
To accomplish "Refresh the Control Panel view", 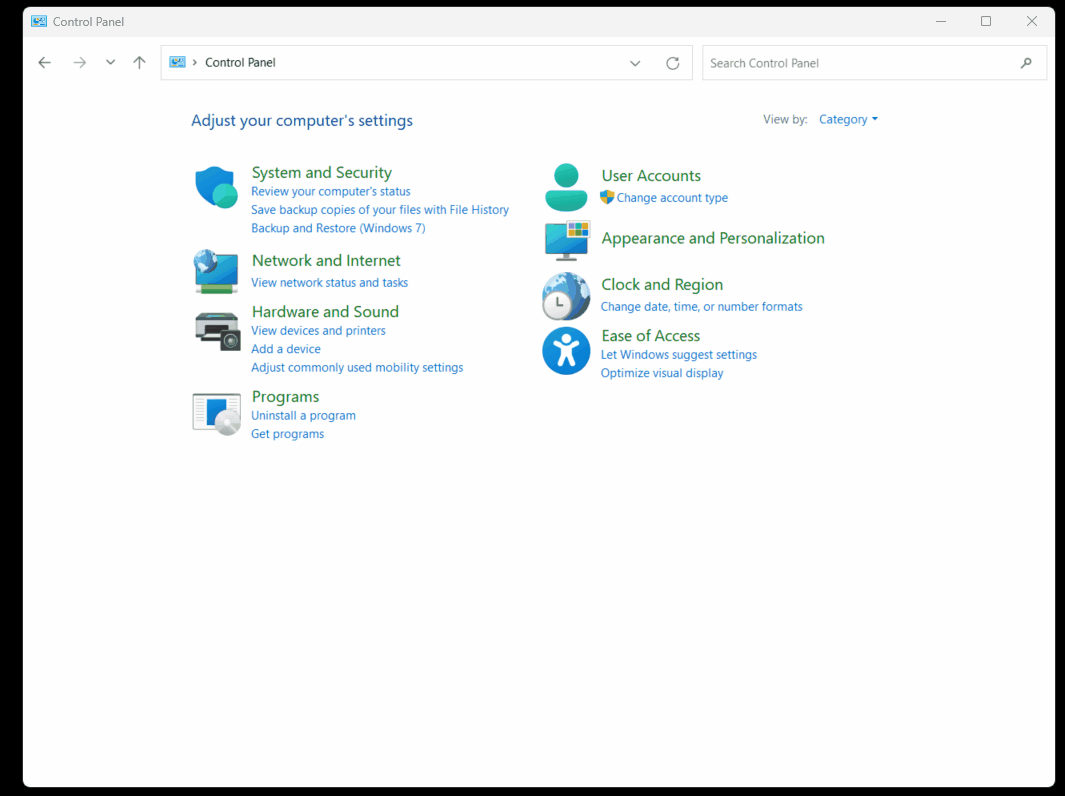I will tap(672, 63).
